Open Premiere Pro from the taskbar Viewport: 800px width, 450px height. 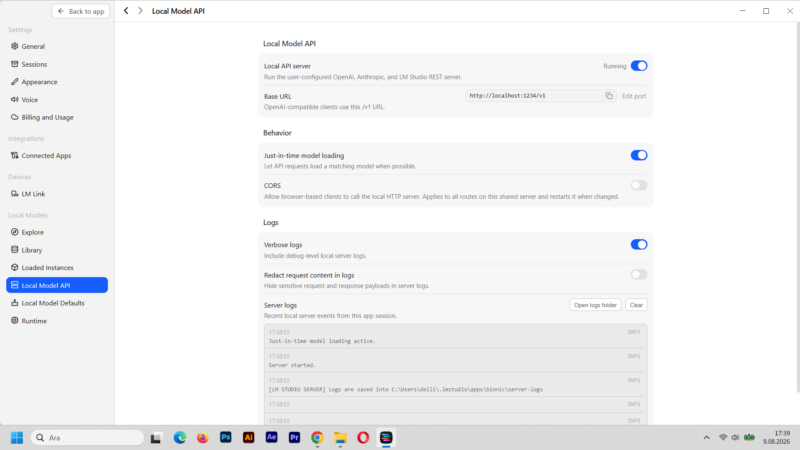[294, 437]
